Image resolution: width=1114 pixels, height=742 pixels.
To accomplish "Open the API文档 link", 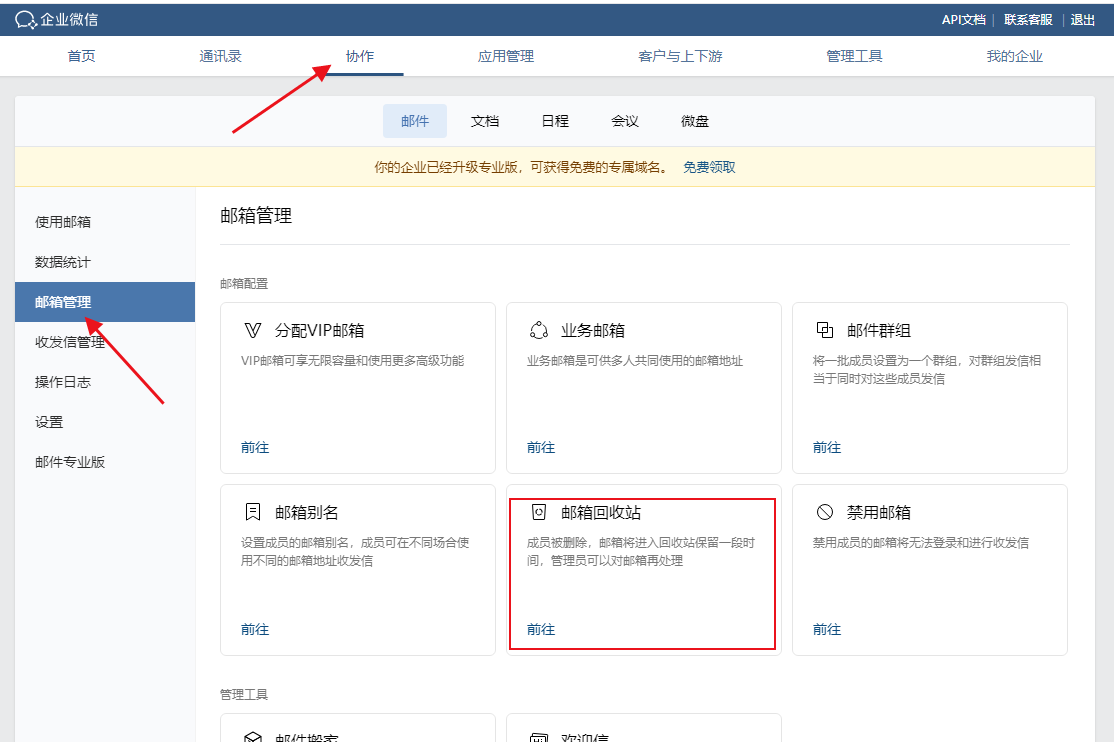I will tap(963, 19).
